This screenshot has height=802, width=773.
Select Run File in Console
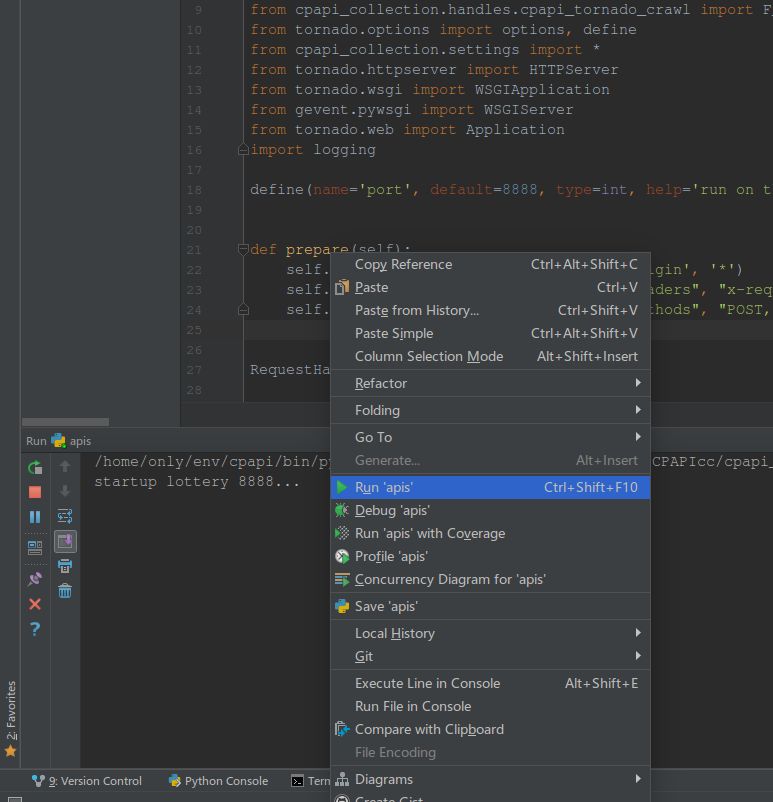coord(490,706)
